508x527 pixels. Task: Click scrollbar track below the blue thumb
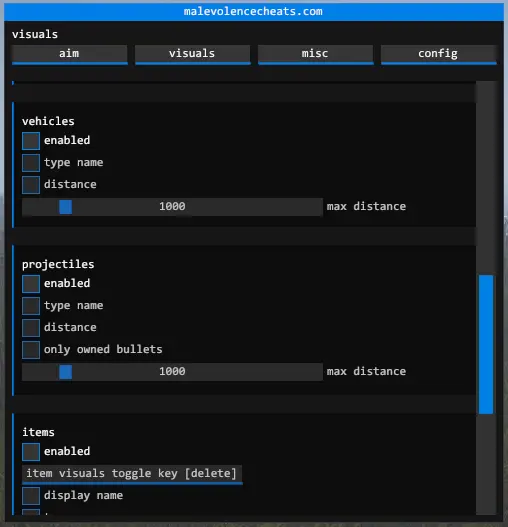pos(486,464)
